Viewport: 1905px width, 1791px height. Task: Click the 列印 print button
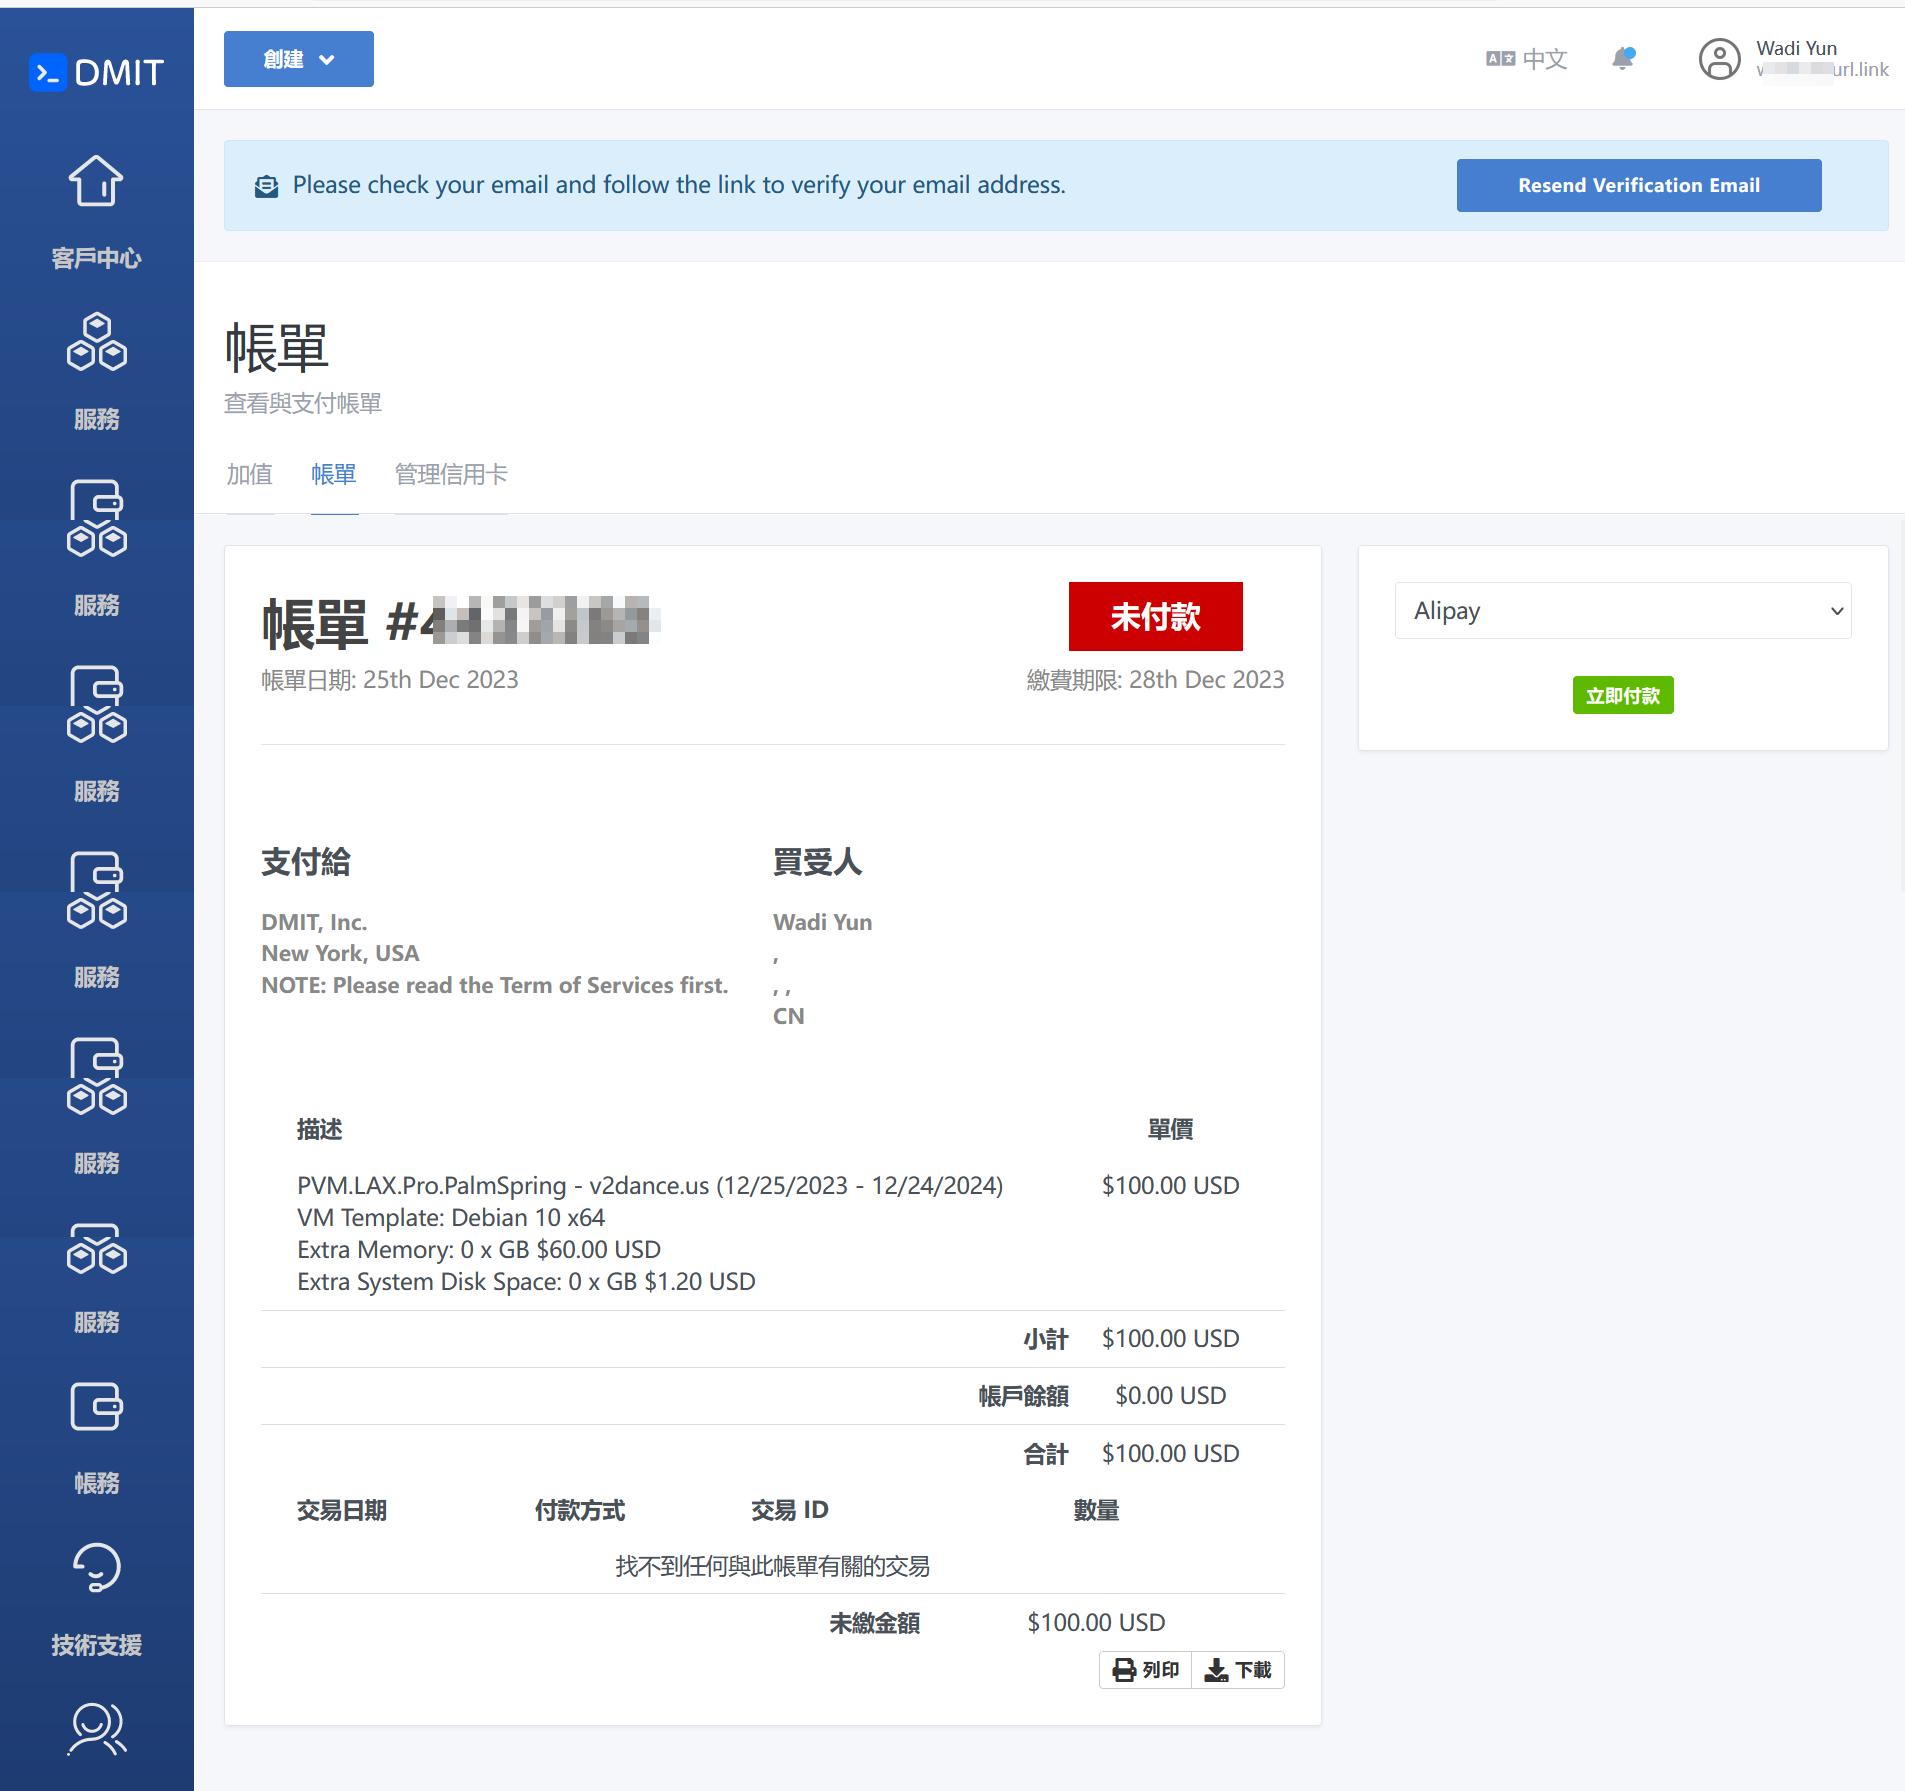click(x=1146, y=1670)
